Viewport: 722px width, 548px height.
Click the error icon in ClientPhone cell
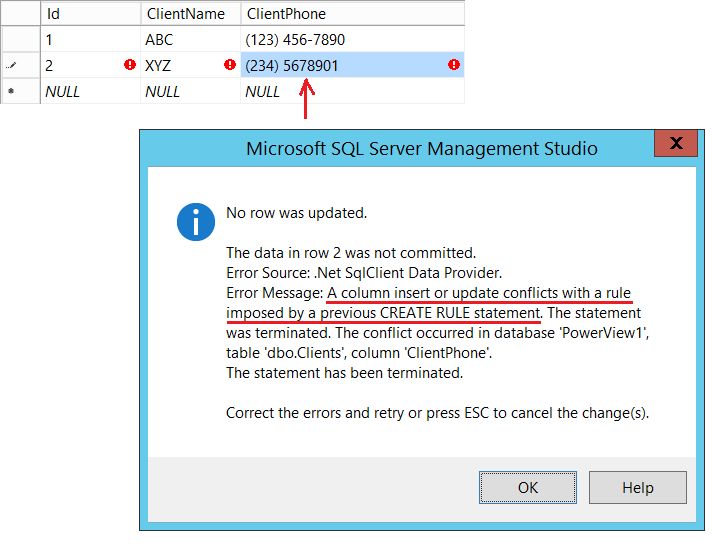click(x=454, y=64)
